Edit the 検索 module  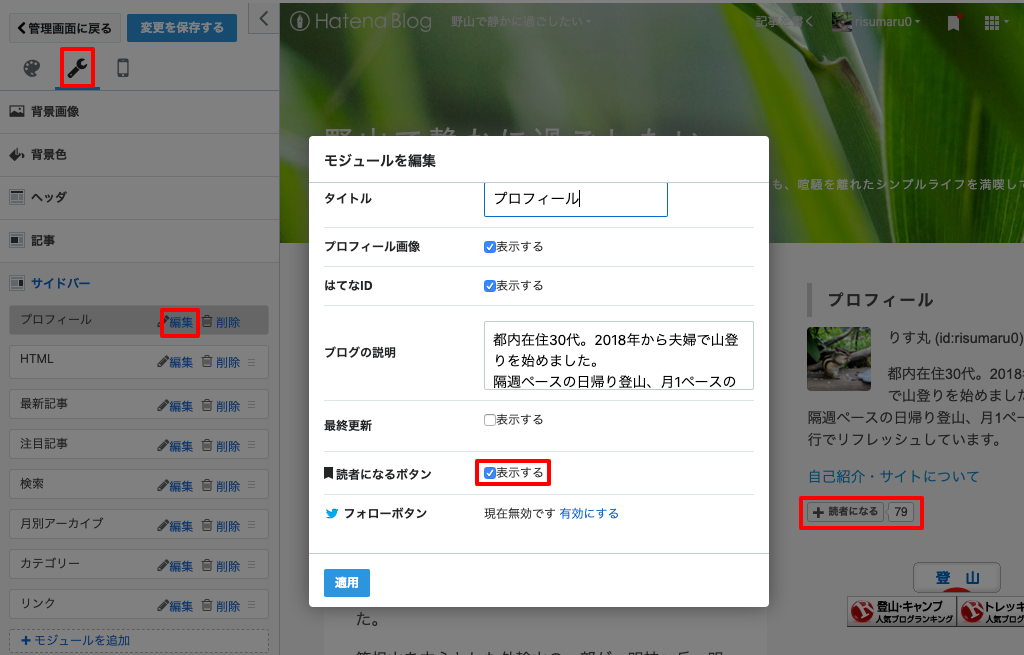click(x=176, y=486)
